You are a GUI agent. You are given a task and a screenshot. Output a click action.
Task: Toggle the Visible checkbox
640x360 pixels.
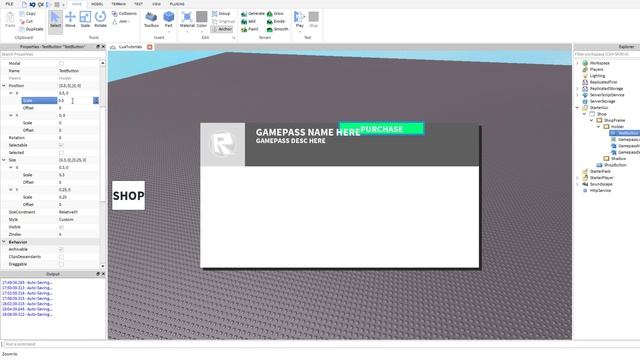point(61,227)
